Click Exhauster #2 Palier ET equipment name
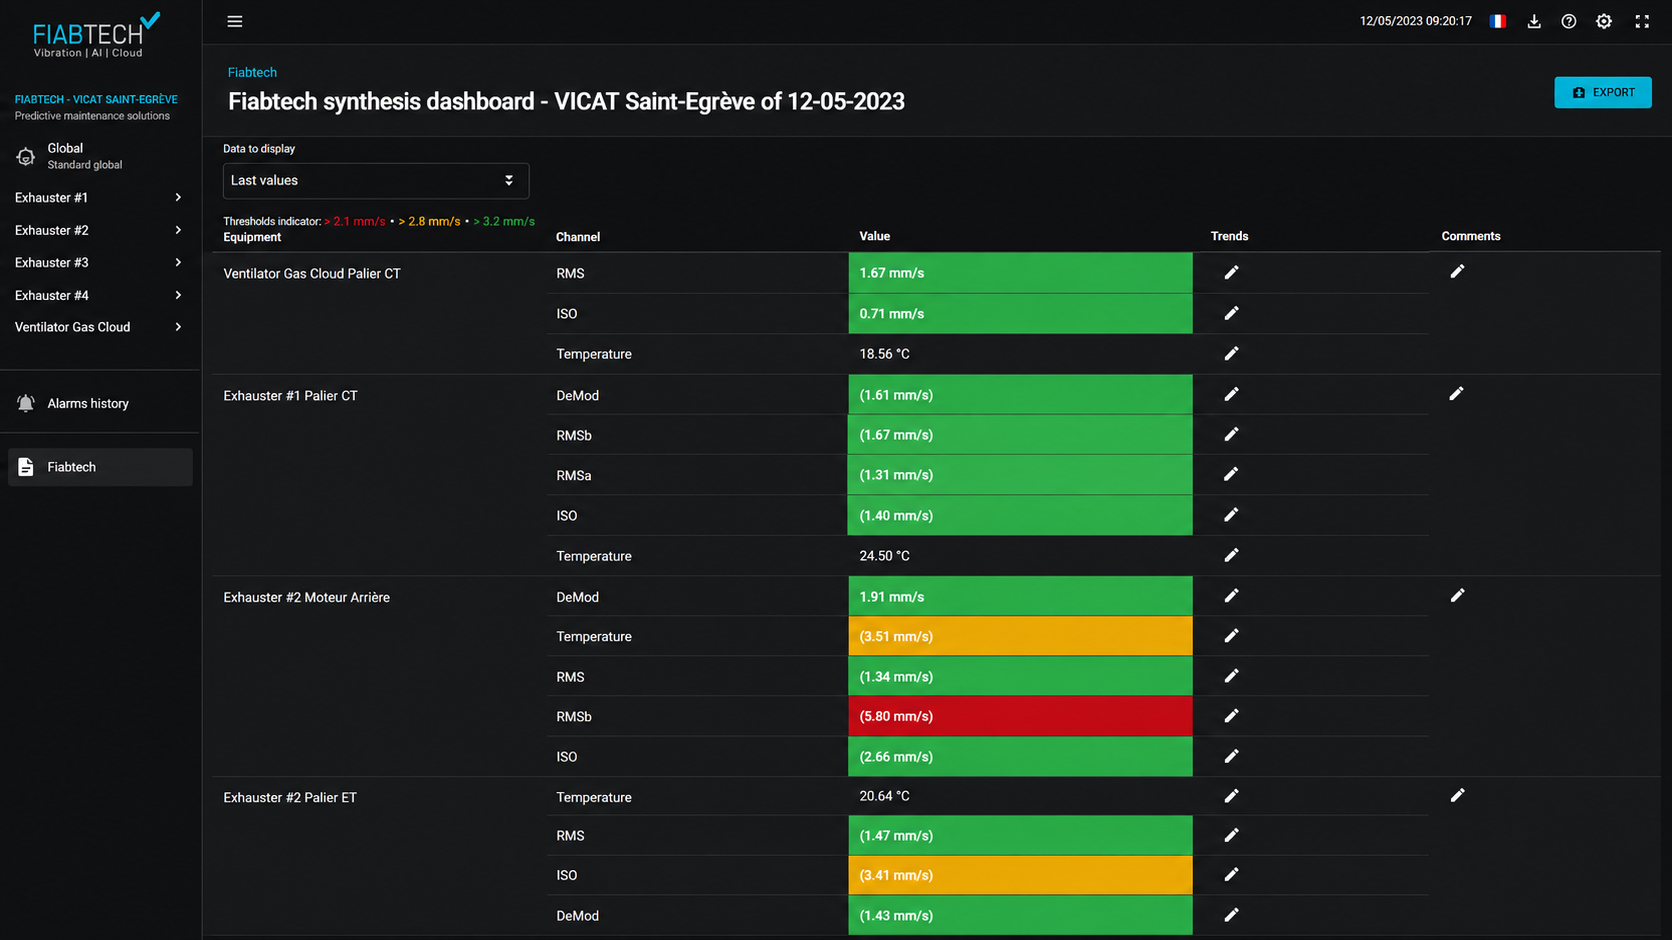 289,797
